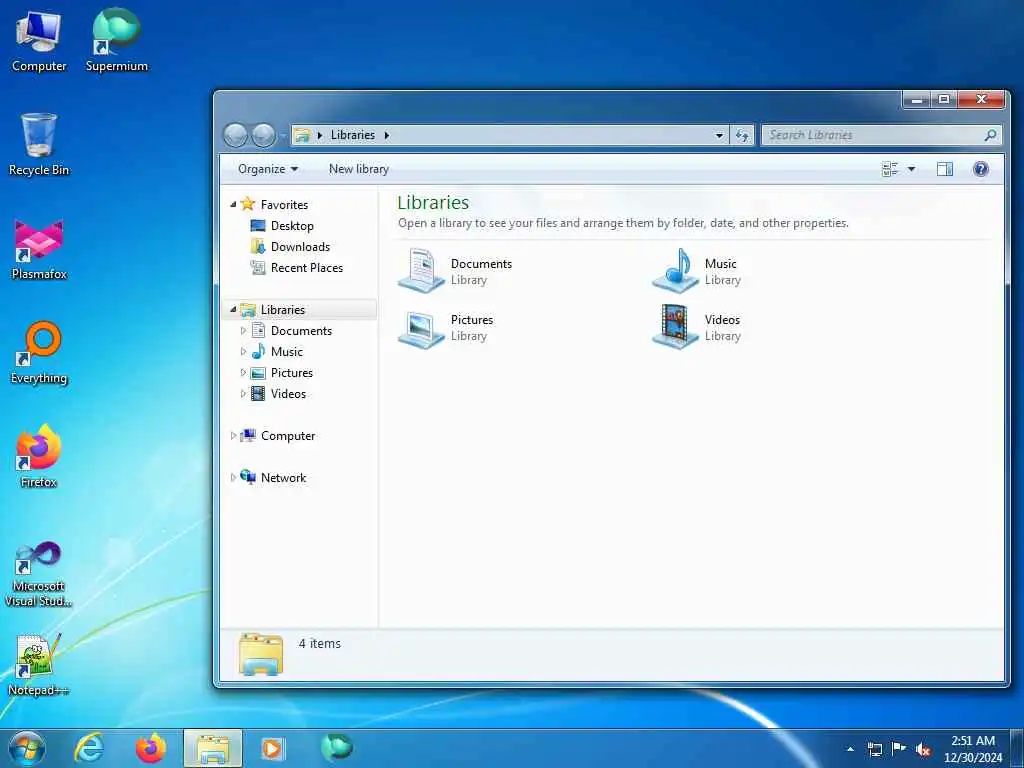Click the taskbar clock and date

tap(972, 749)
